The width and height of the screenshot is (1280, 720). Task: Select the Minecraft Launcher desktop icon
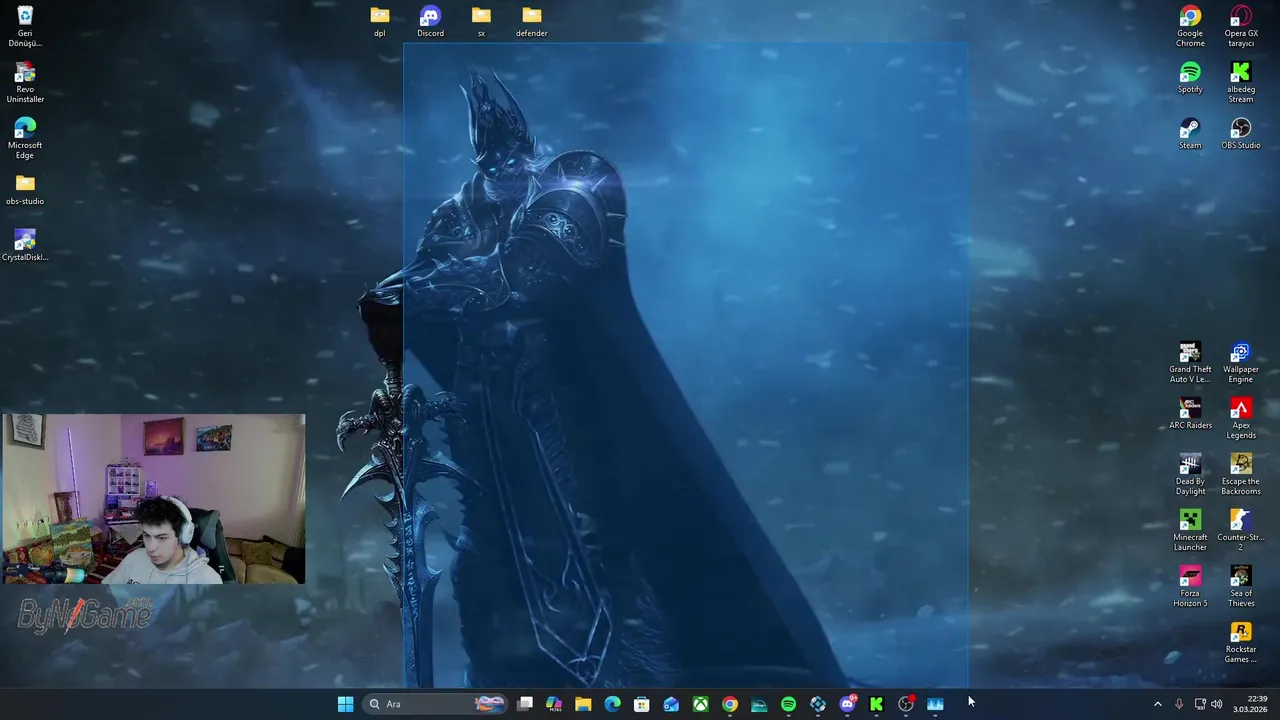click(1190, 530)
